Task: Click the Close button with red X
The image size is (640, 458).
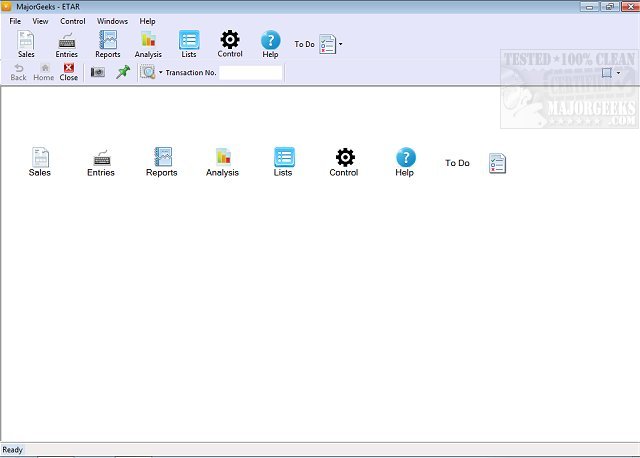Action: pos(69,72)
